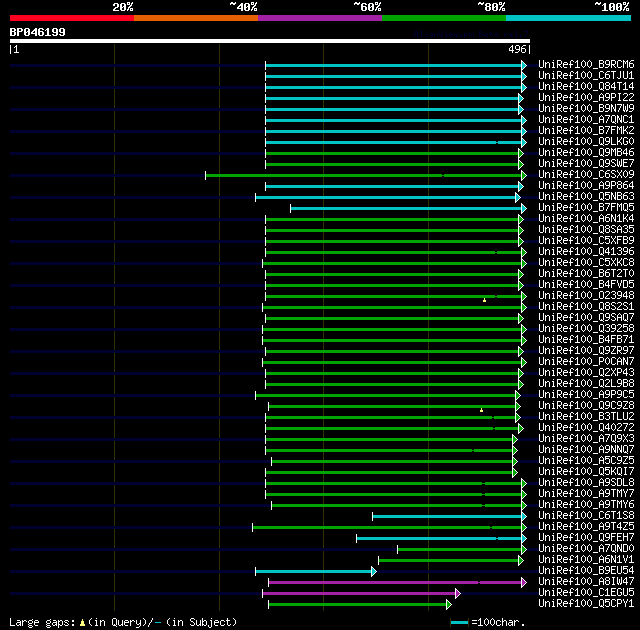
Task: Click the UniRef100_Q9LKG0 label
Action: click(x=586, y=142)
